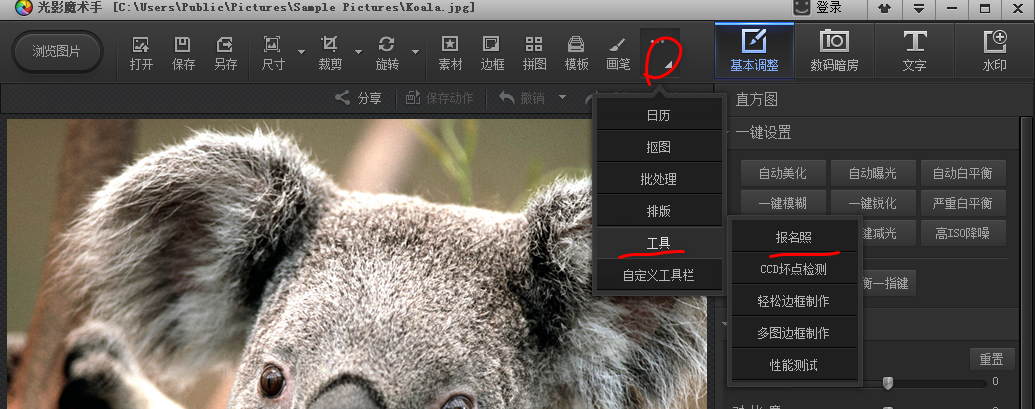The width and height of the screenshot is (1035, 409).
Task: Choose Layout (排版) menu item
Action: (659, 211)
